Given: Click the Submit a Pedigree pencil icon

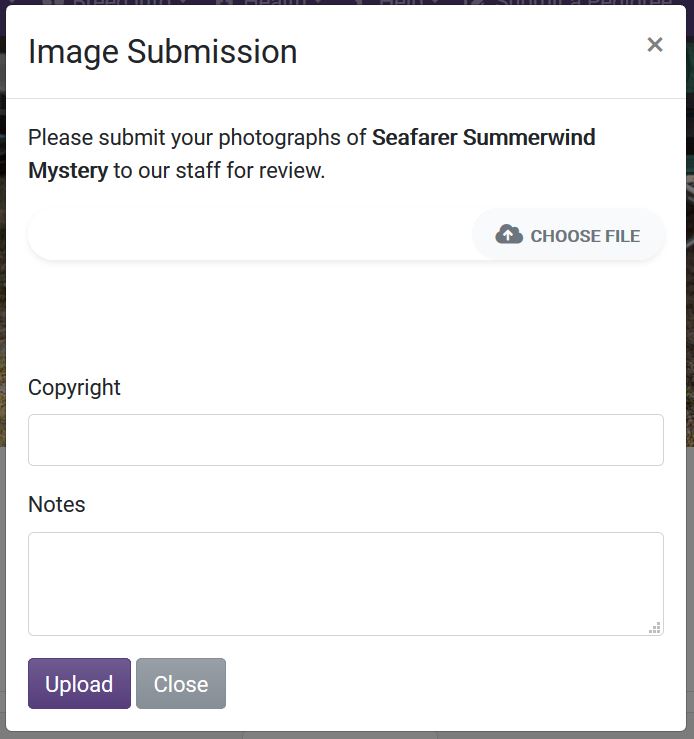Looking at the screenshot, I should 478,3.
